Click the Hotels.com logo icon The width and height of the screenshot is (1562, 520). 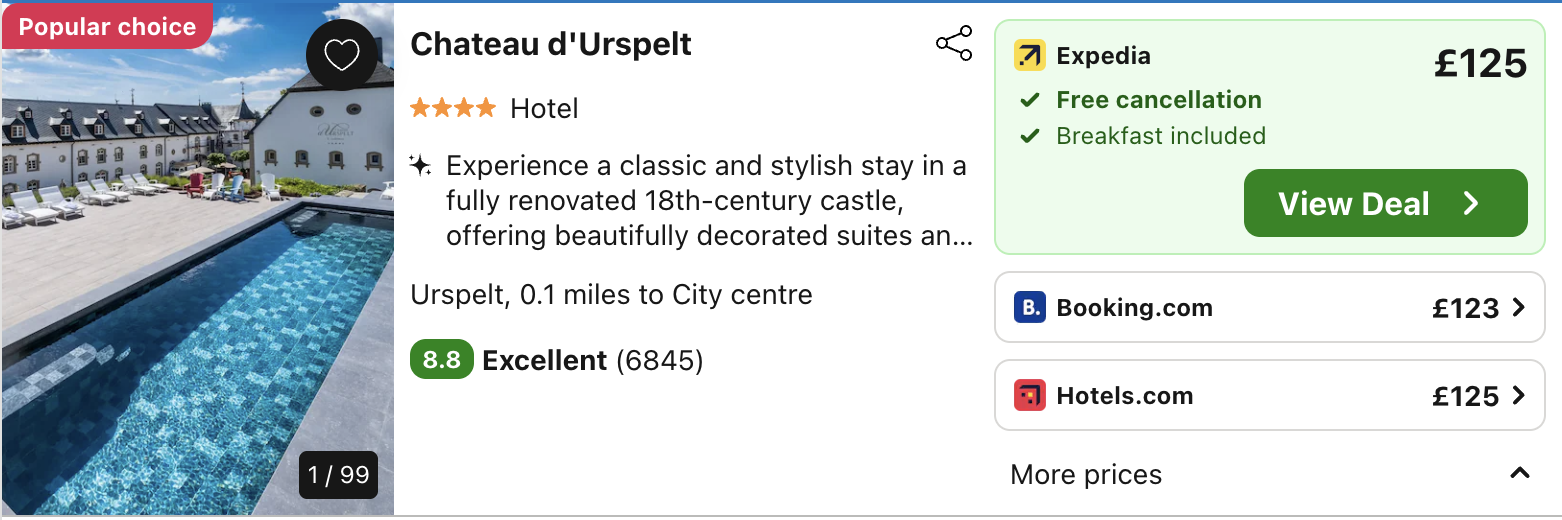click(1029, 395)
